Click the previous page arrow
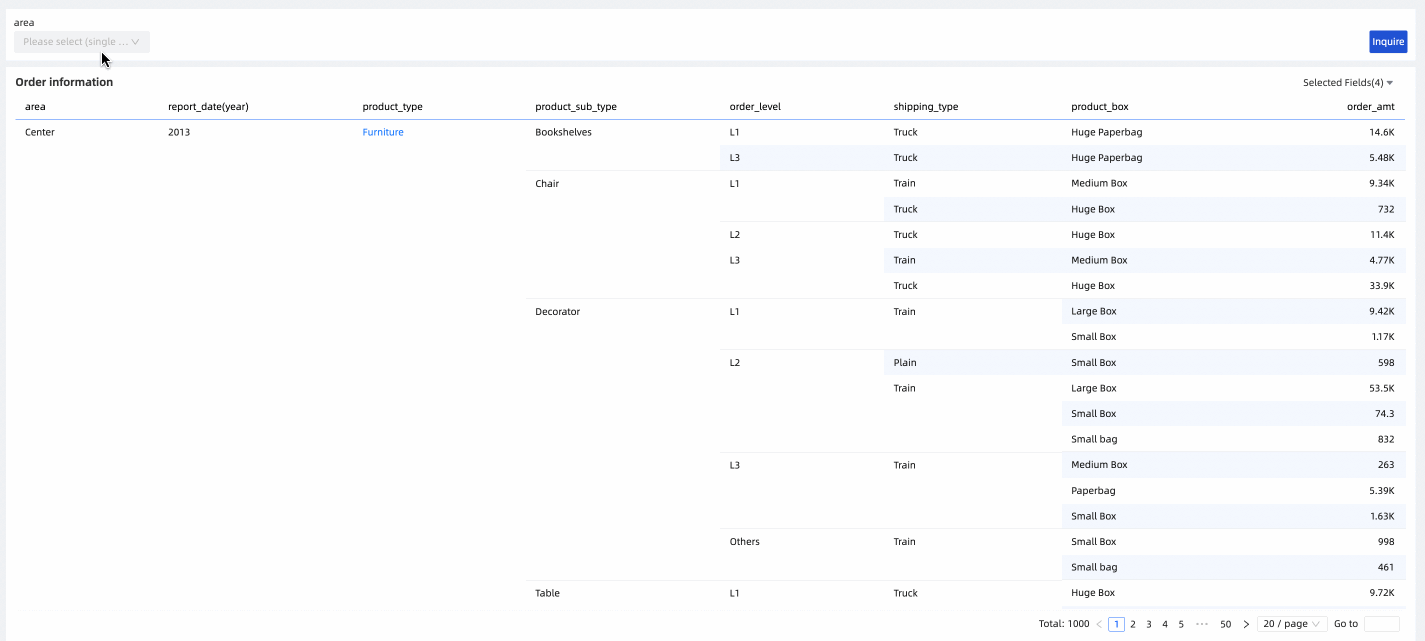This screenshot has height=641, width=1425. 1099,624
